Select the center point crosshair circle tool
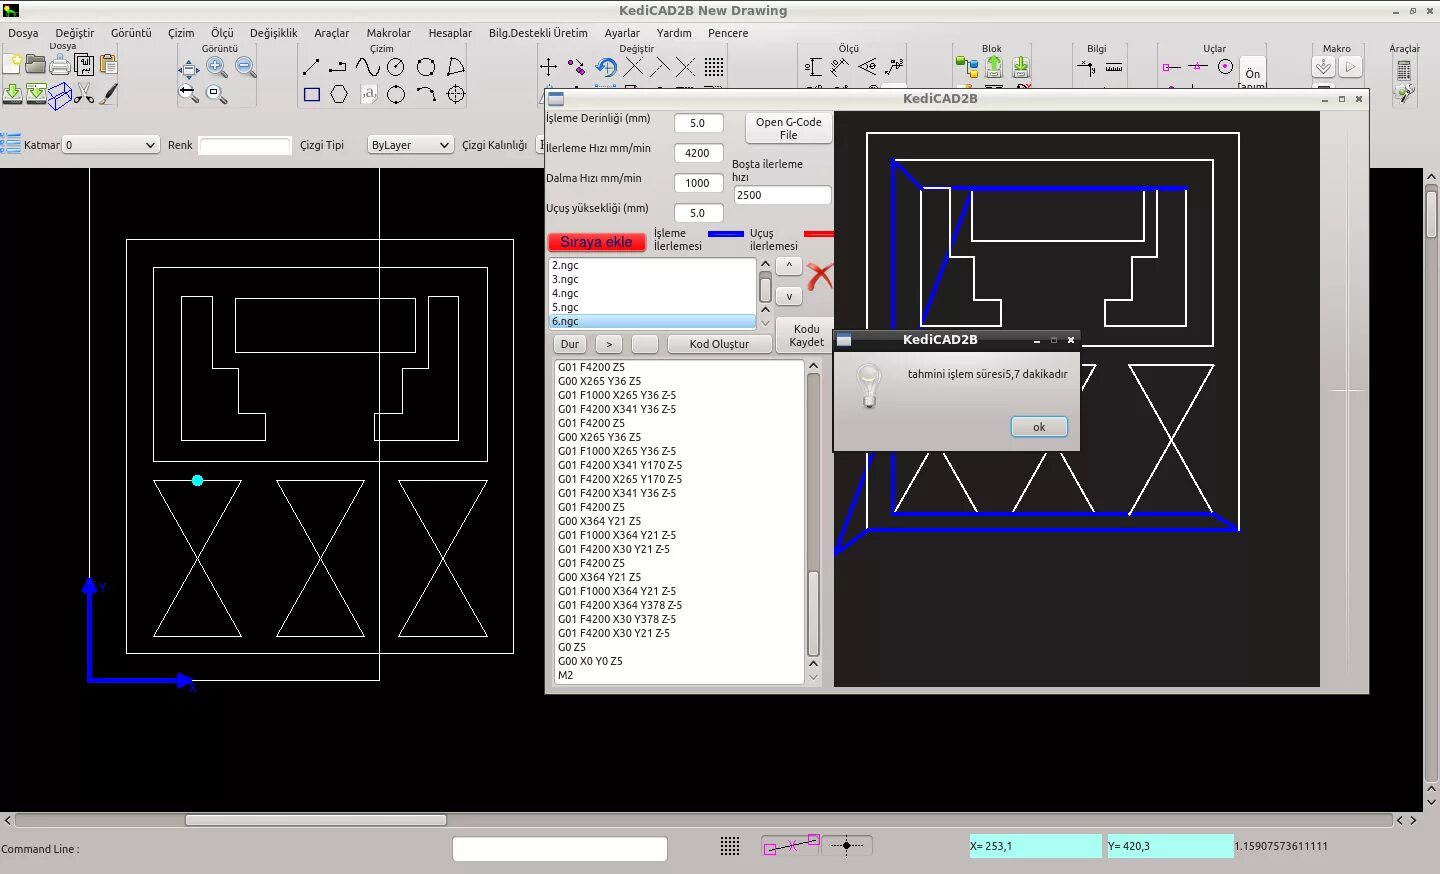 [456, 94]
